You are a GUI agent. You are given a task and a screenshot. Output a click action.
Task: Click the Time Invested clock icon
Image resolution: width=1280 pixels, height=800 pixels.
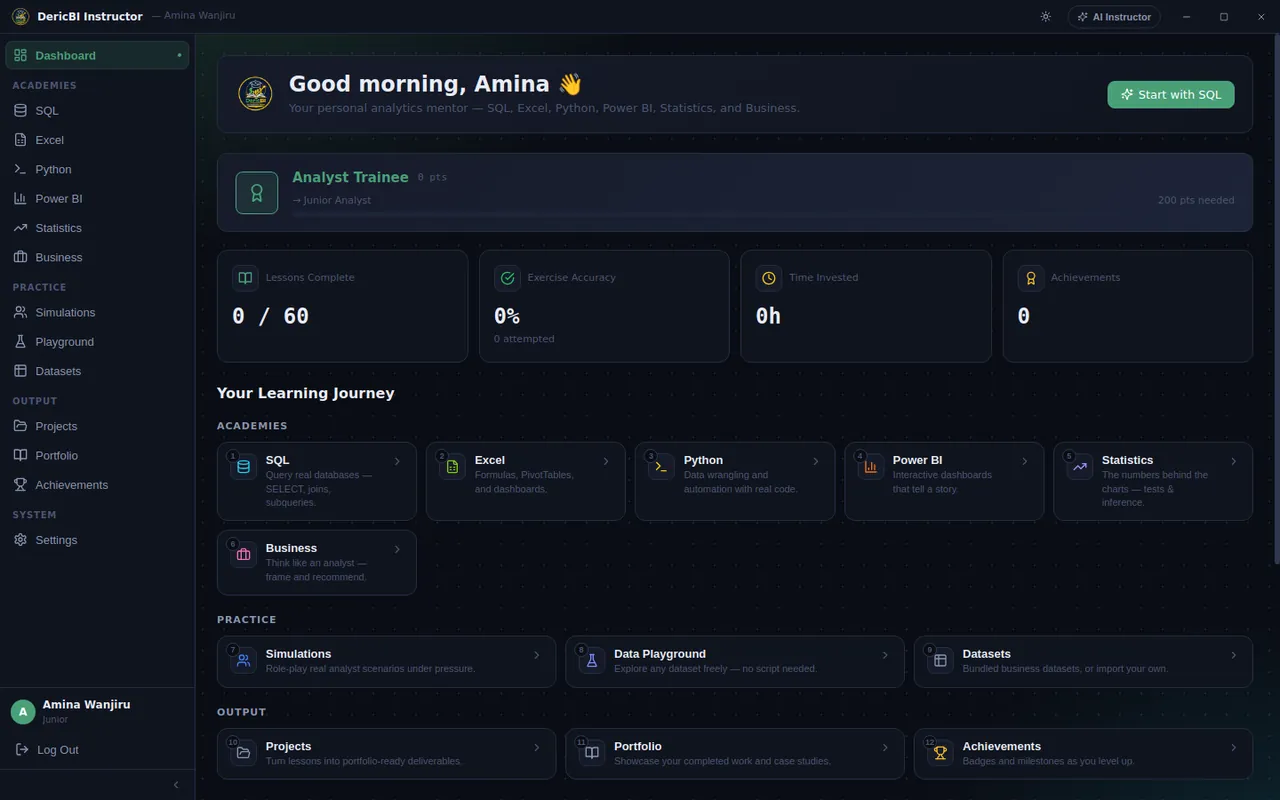tap(768, 278)
